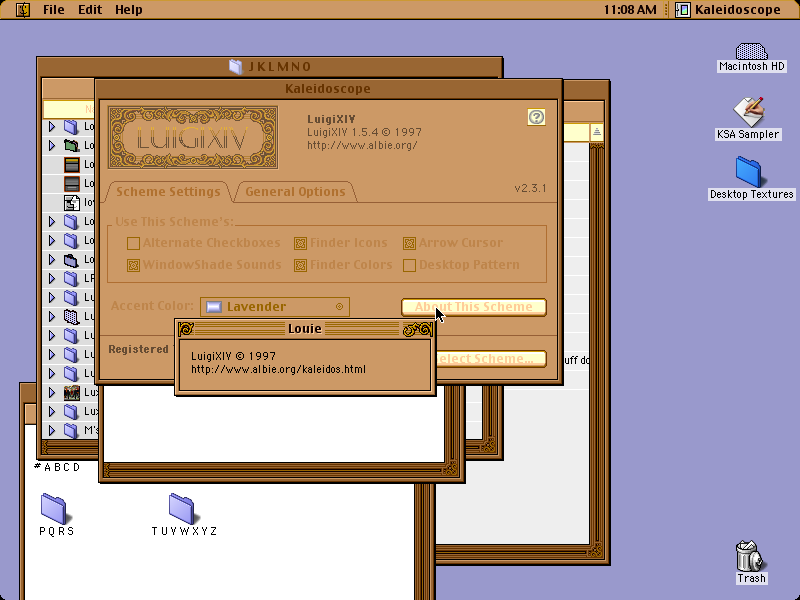The image size is (800, 600).
Task: Expand the dotted-pattern folder row in JKLMNO
Action: (52, 317)
